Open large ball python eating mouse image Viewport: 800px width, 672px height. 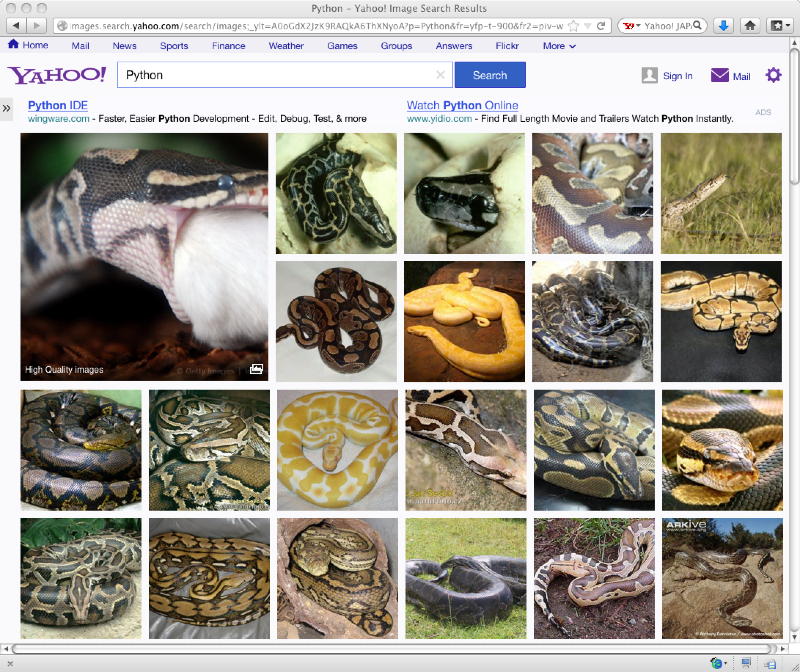click(144, 257)
